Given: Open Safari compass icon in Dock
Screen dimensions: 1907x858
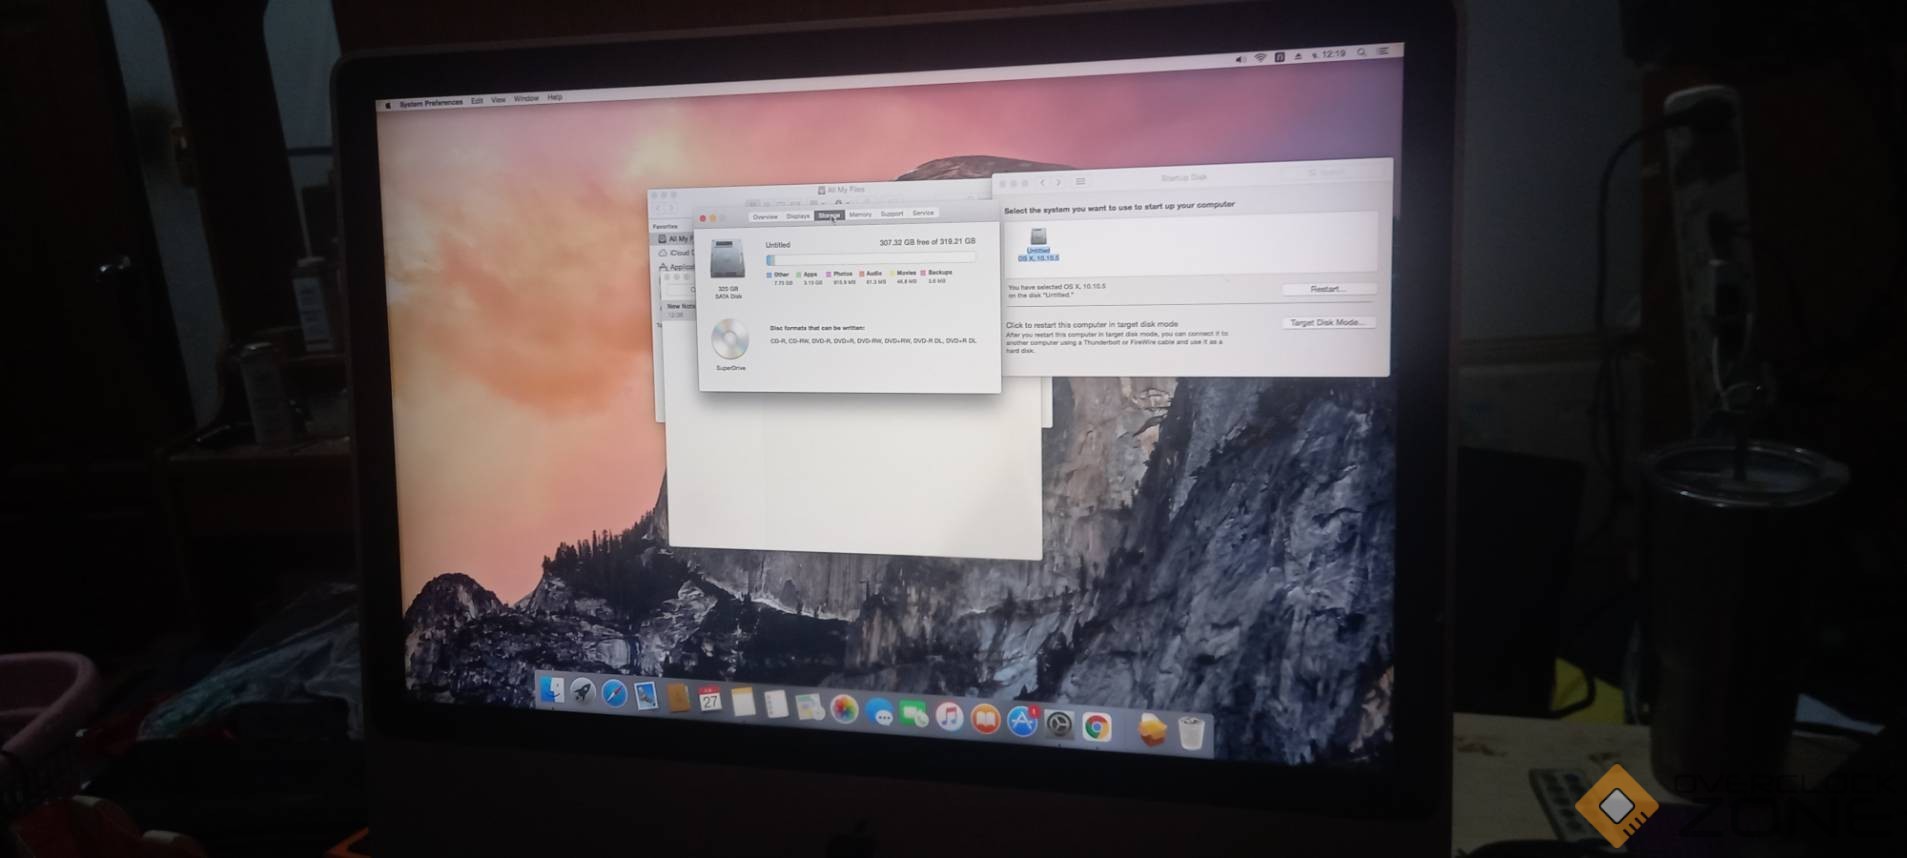Looking at the screenshot, I should coord(614,694).
